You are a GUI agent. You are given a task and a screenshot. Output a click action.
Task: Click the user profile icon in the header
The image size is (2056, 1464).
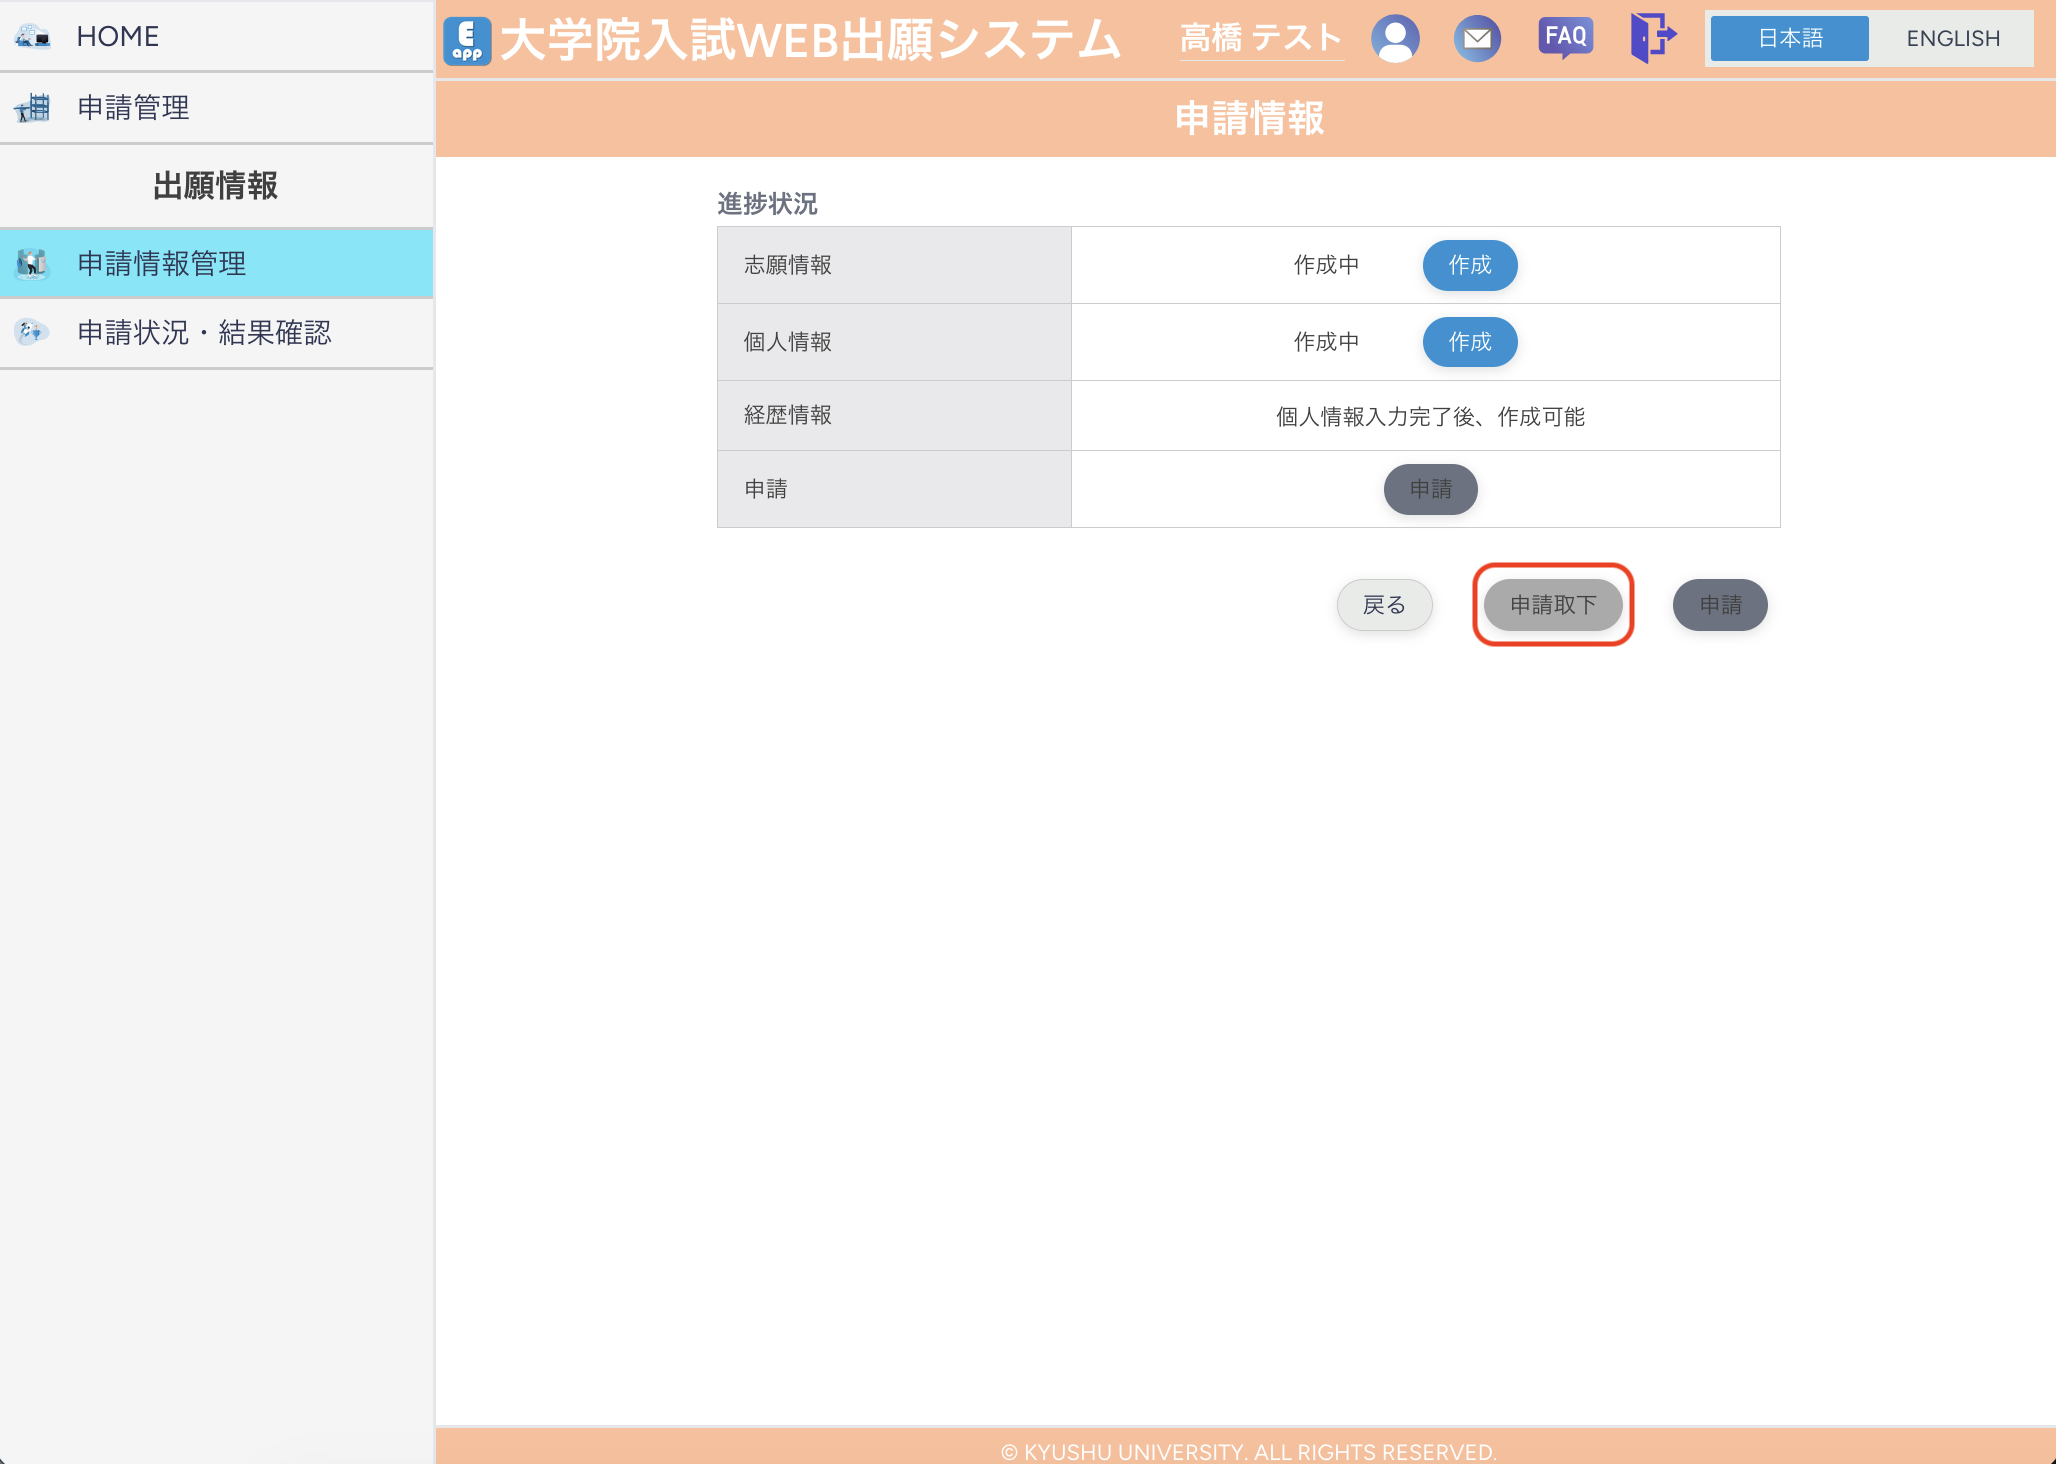point(1396,38)
